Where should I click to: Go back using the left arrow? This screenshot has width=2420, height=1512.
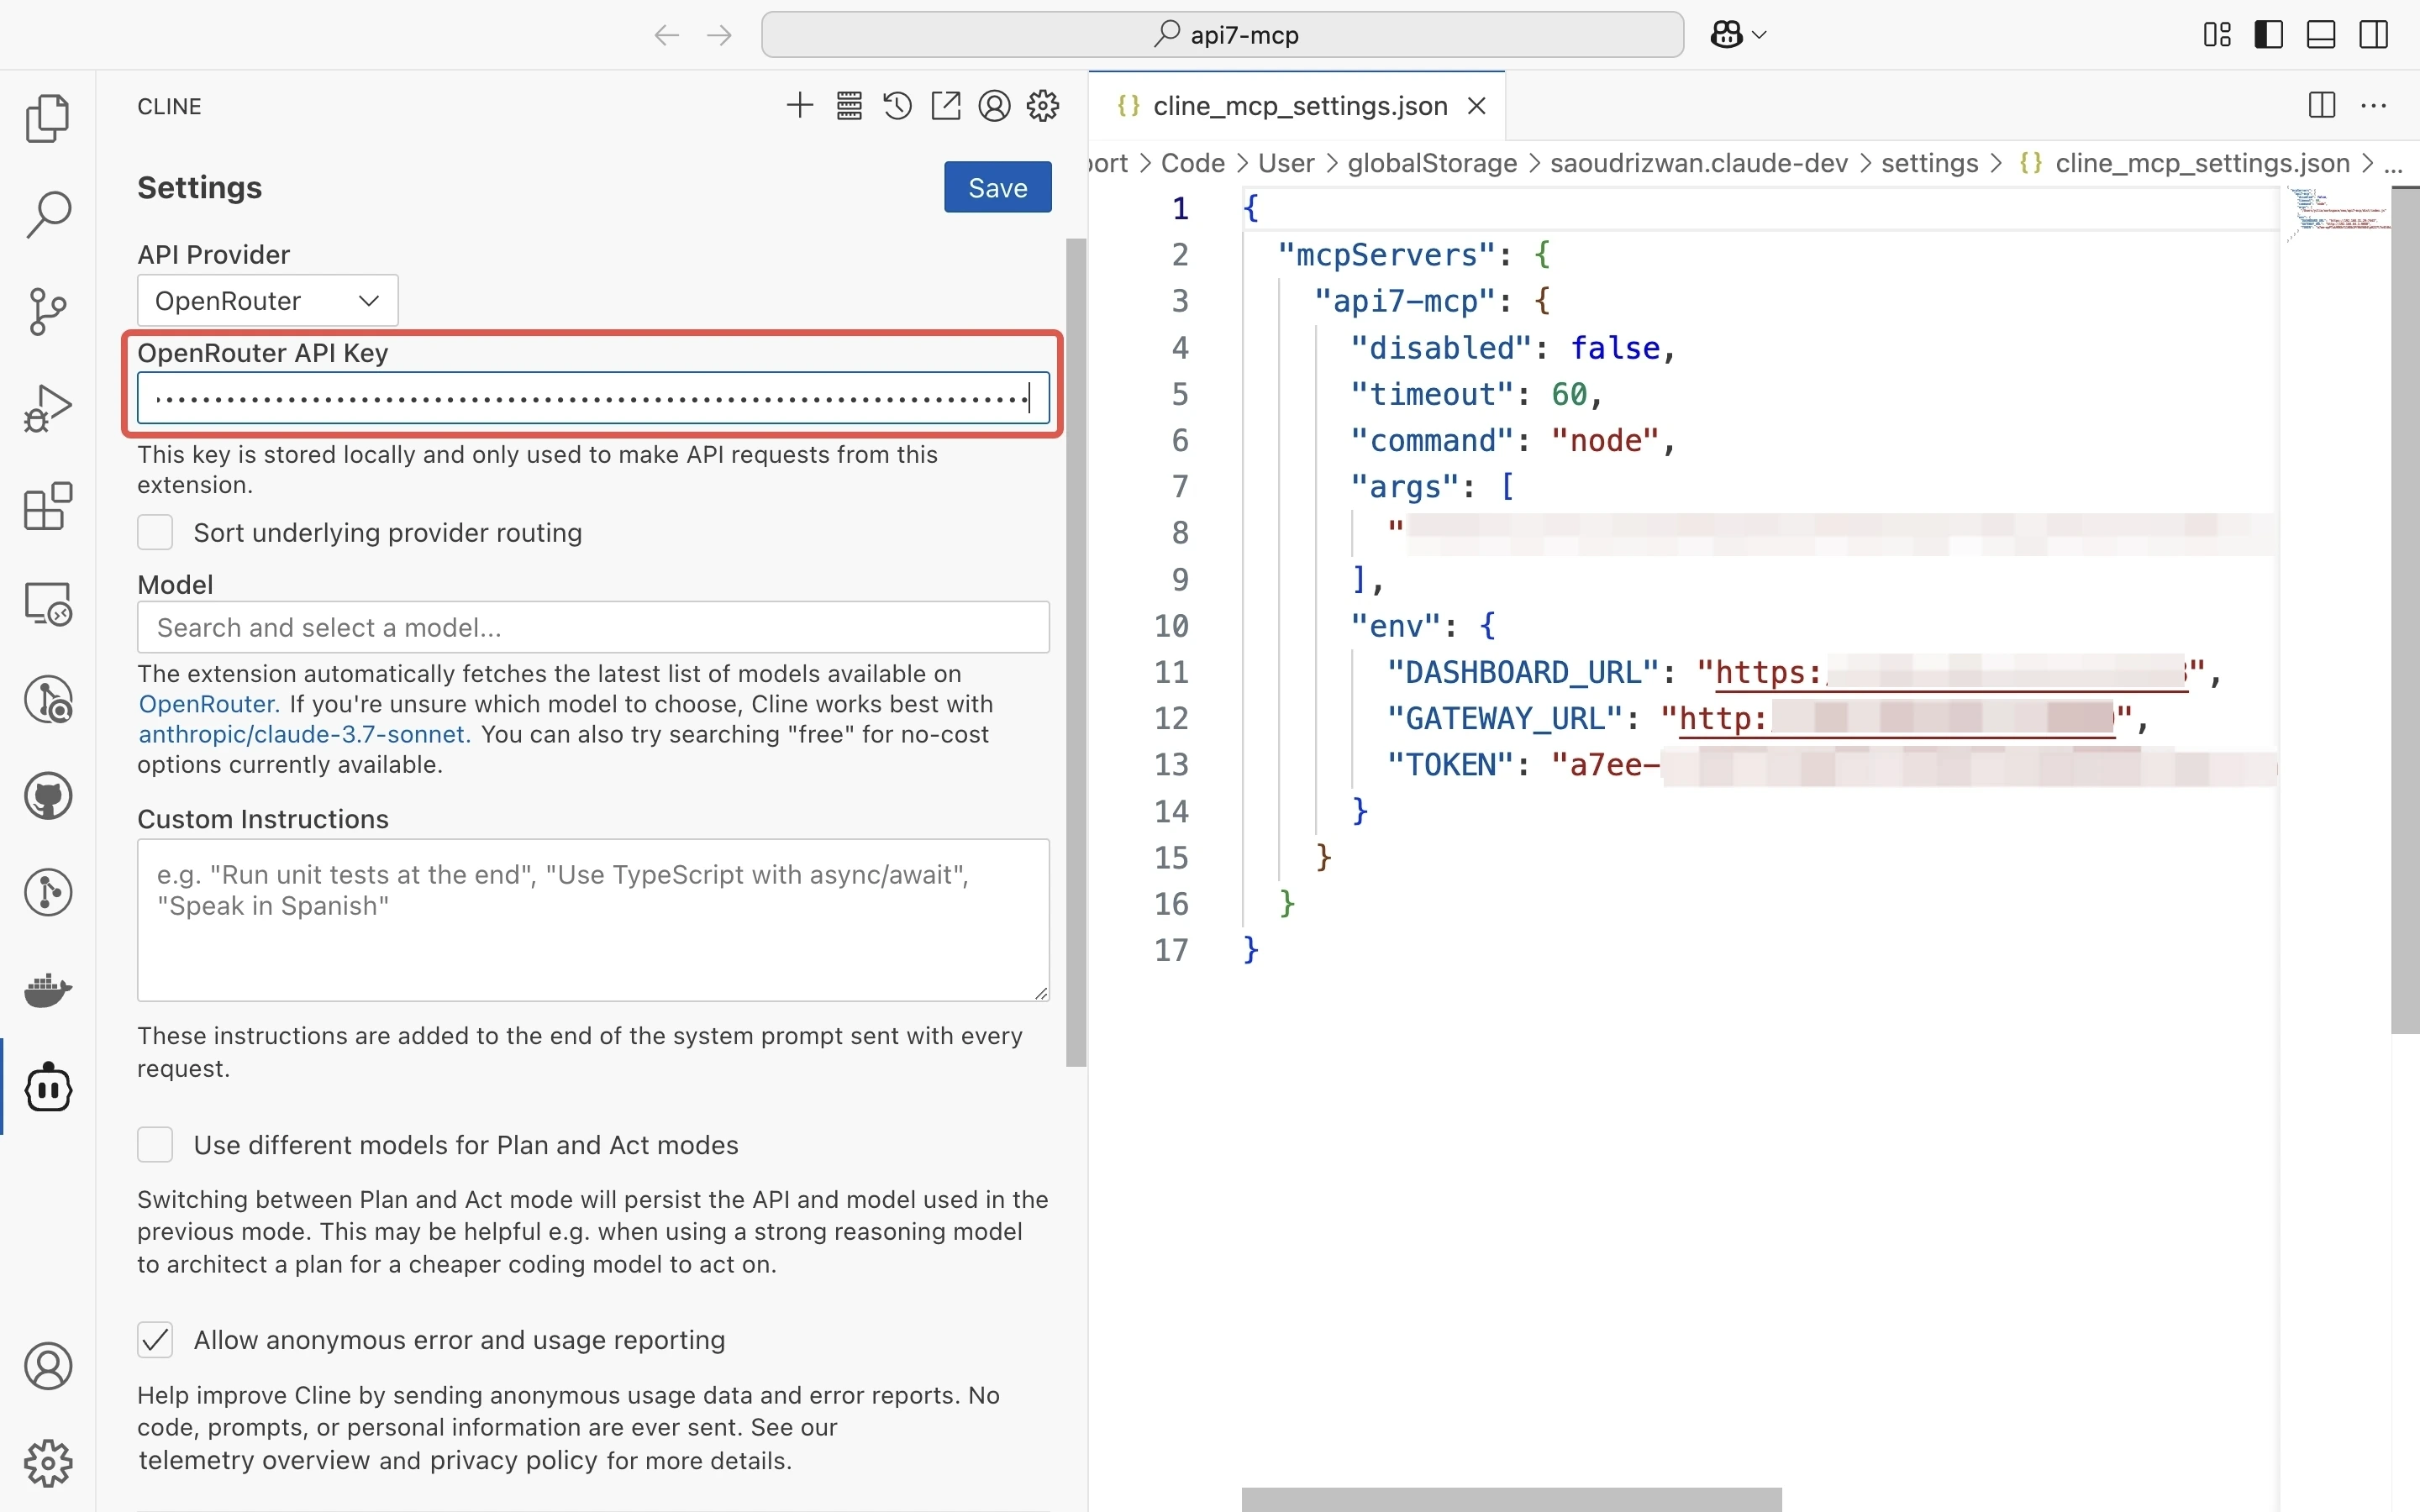[667, 35]
